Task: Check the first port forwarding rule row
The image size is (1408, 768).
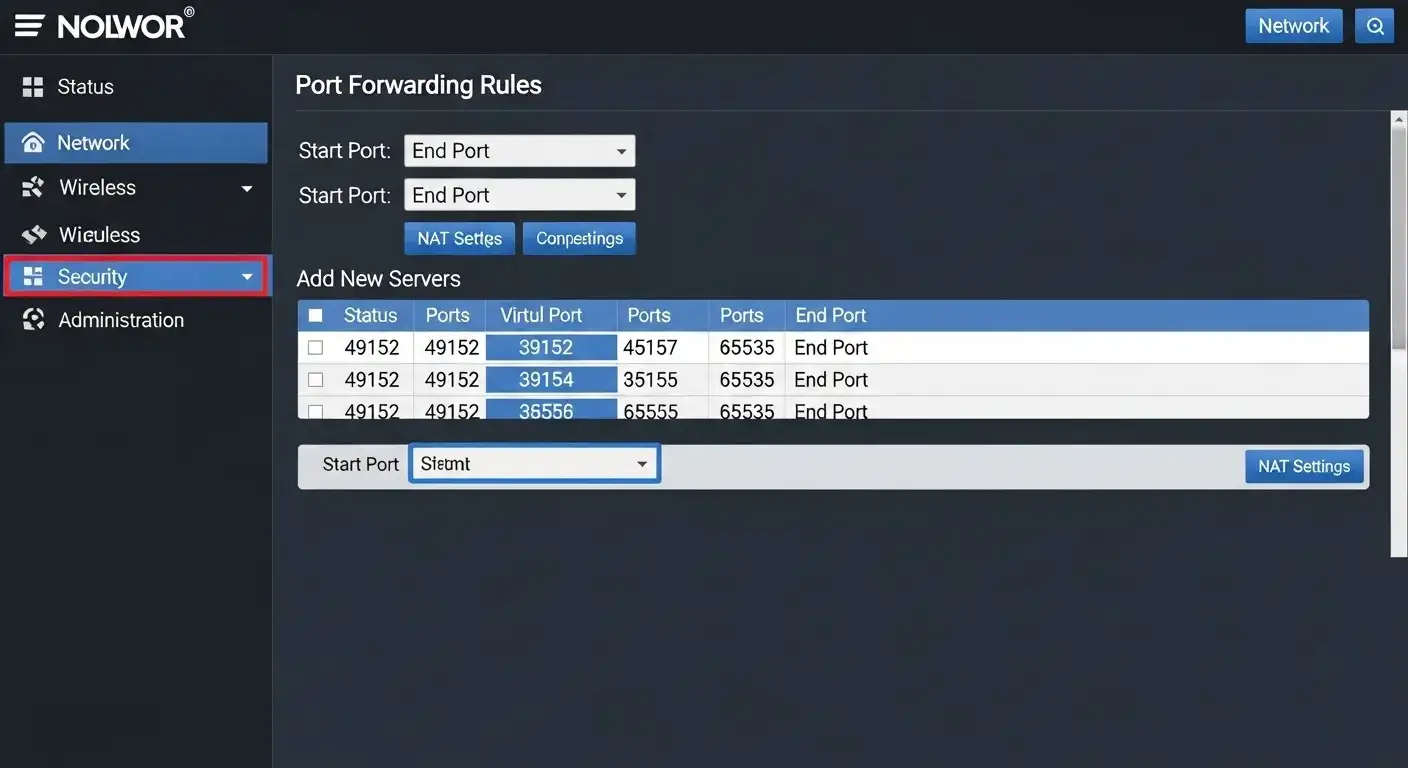Action: (315, 347)
